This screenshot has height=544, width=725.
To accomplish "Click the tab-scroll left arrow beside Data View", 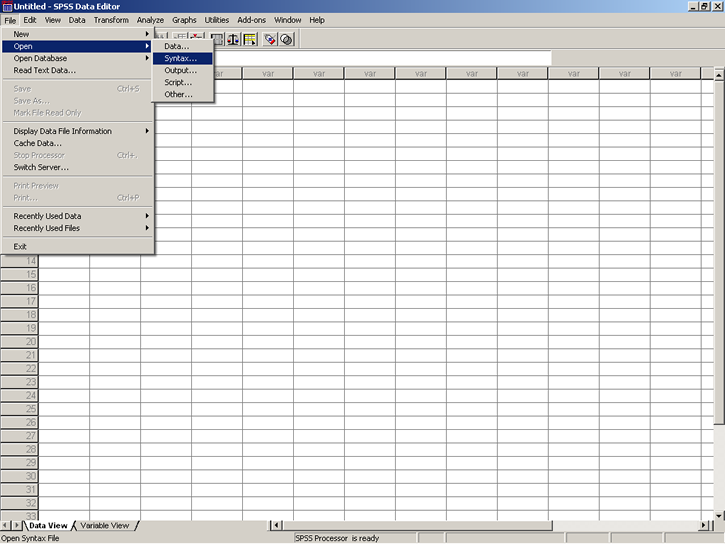I will coord(6,526).
